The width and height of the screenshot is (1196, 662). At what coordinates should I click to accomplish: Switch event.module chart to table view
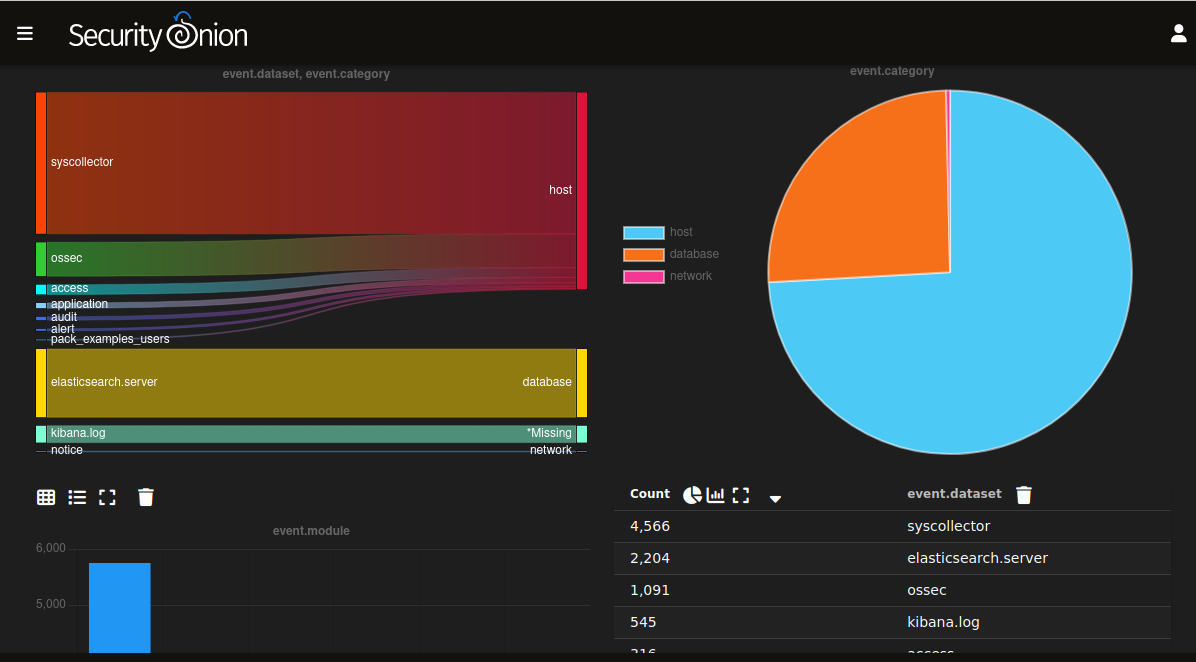point(46,497)
